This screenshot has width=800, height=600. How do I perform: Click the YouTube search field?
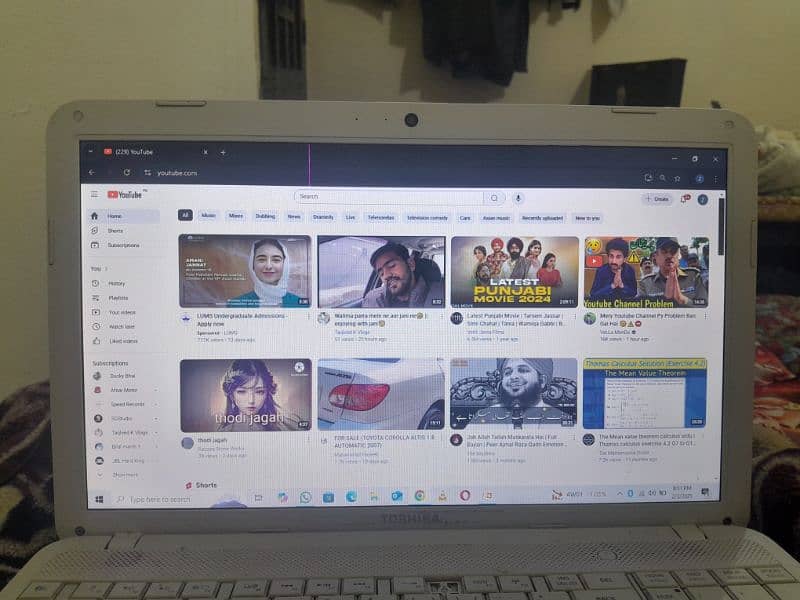click(x=390, y=197)
